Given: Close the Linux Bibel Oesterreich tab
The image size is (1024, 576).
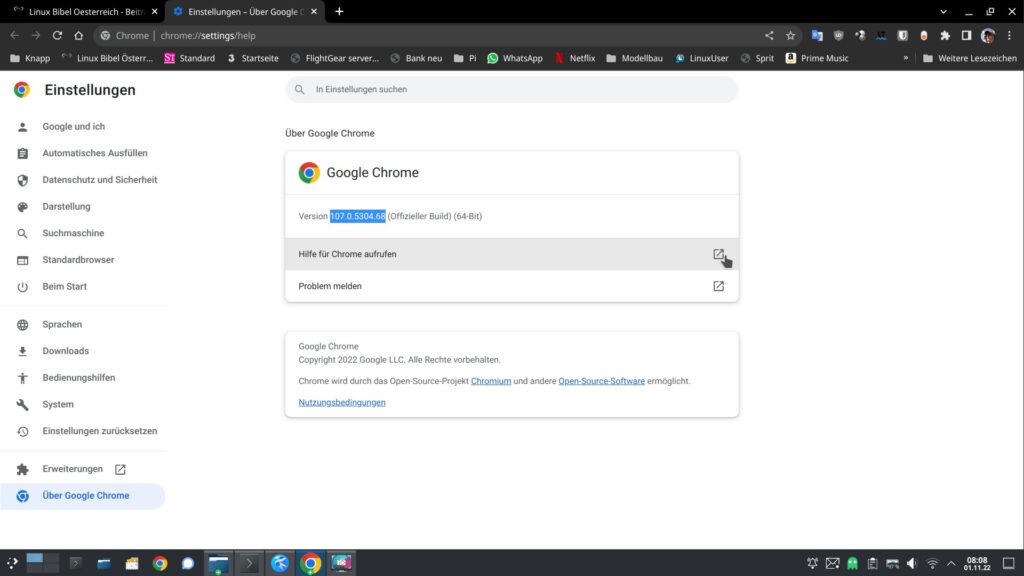Looking at the screenshot, I should click(155, 11).
